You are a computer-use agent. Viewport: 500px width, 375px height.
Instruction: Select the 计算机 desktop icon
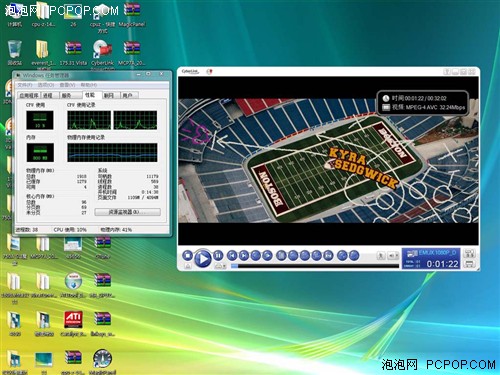point(14,15)
